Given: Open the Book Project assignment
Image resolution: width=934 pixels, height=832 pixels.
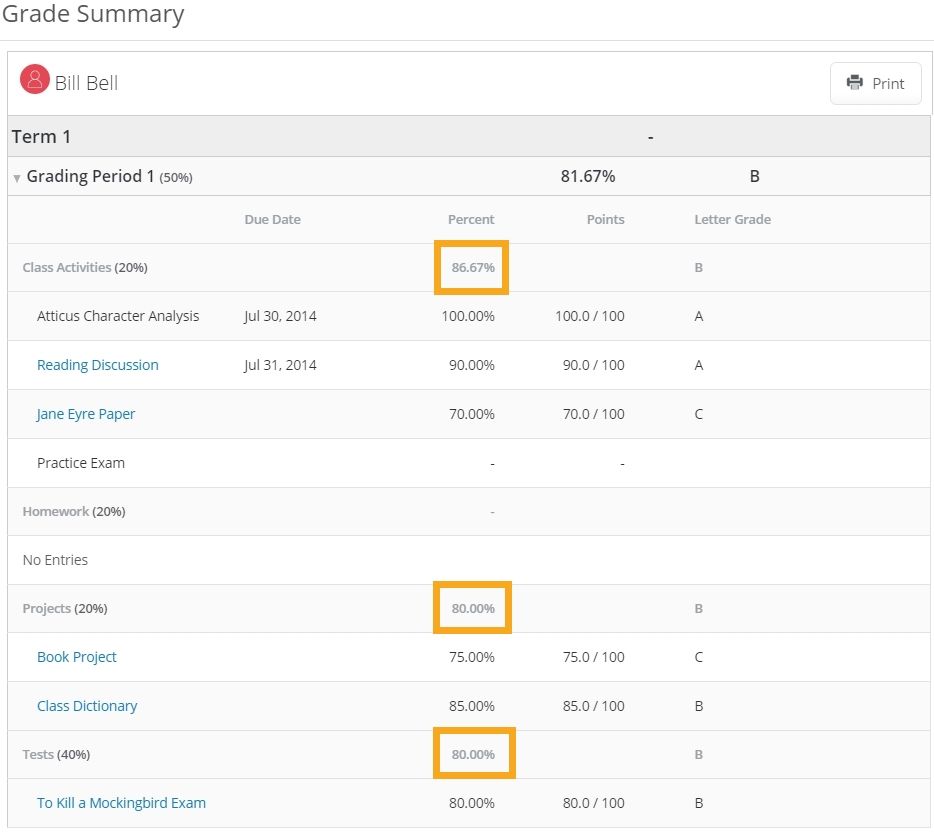Looking at the screenshot, I should click(x=77, y=657).
